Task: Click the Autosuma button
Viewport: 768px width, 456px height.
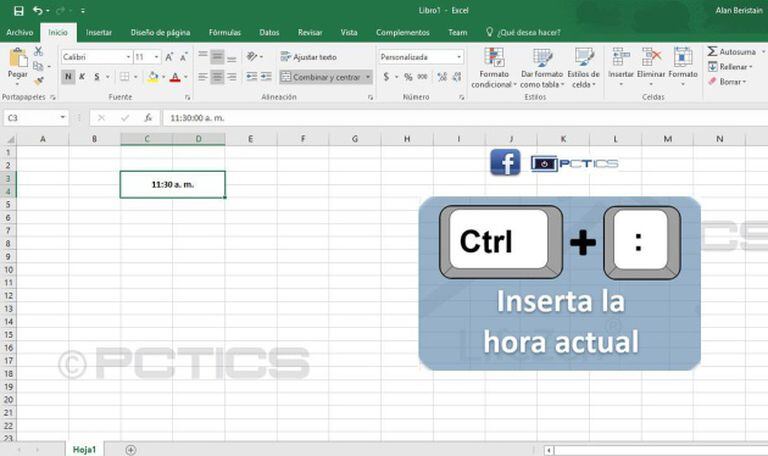Action: point(731,51)
